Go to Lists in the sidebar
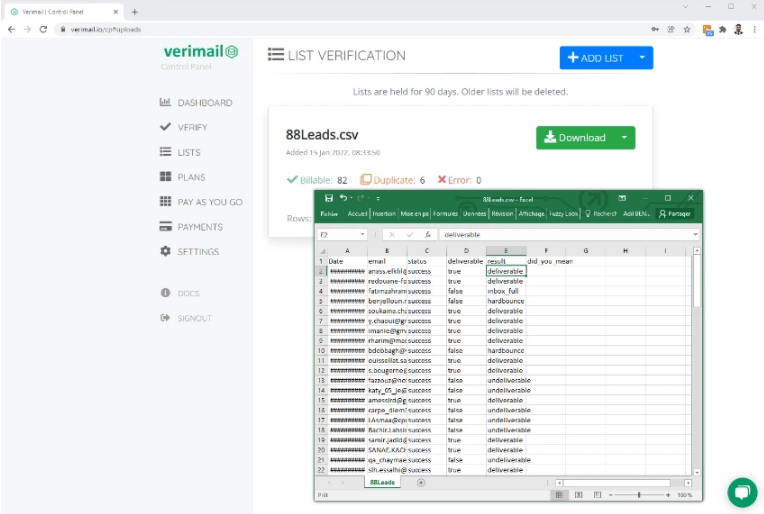Image resolution: width=764 pixels, height=514 pixels. (x=180, y=152)
